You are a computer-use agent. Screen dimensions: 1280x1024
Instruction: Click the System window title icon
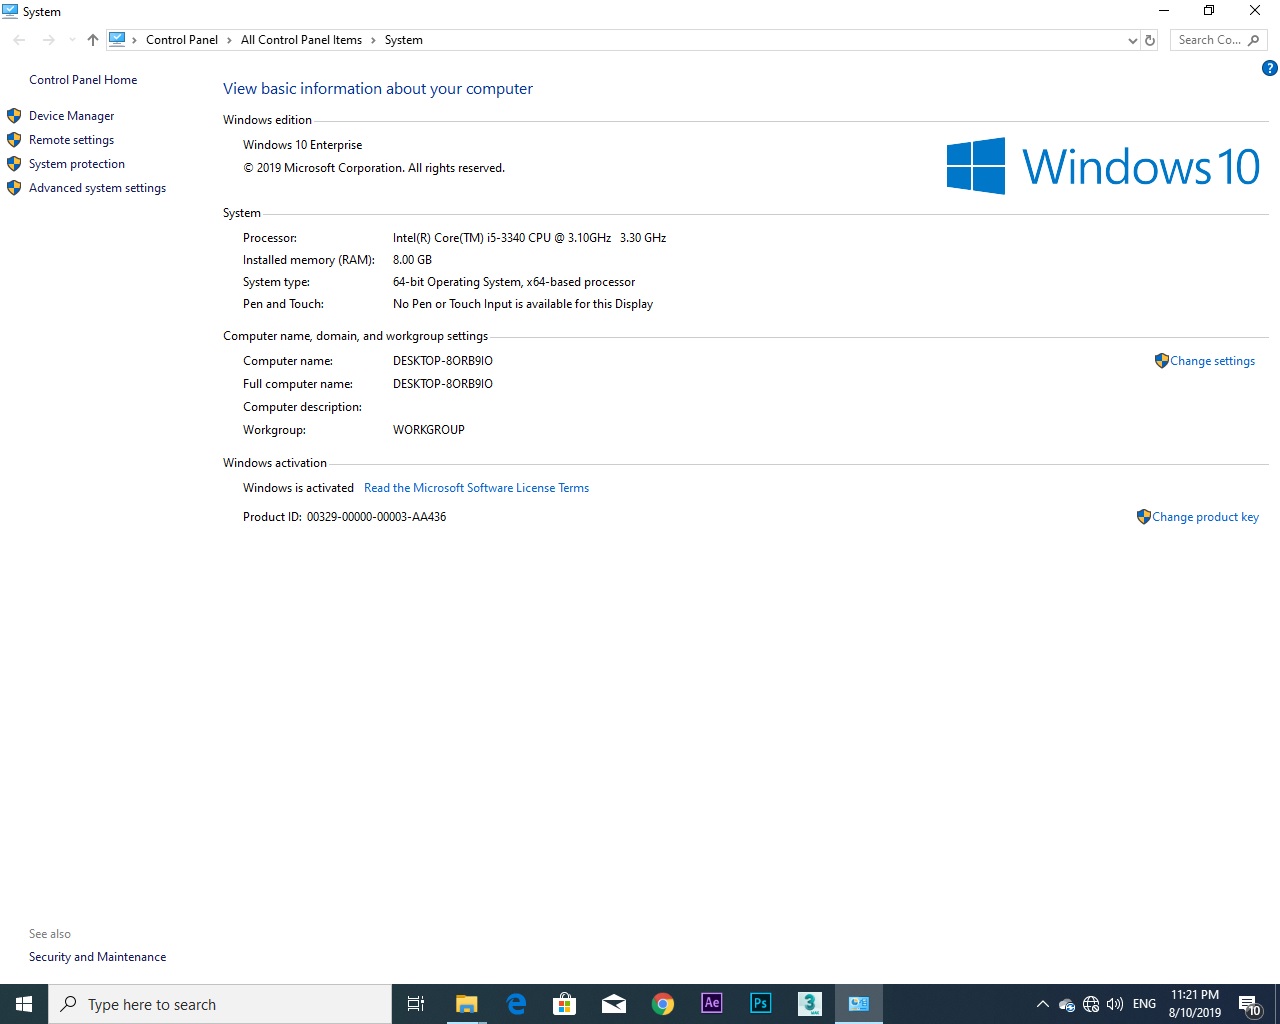point(10,11)
